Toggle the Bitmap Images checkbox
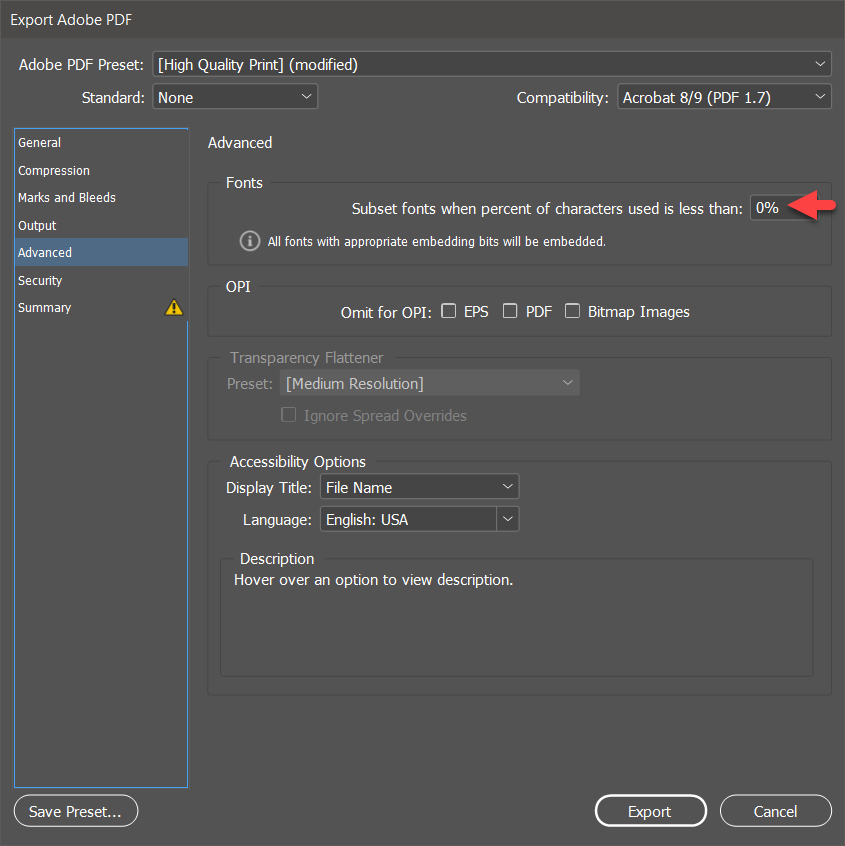845x846 pixels. point(573,311)
